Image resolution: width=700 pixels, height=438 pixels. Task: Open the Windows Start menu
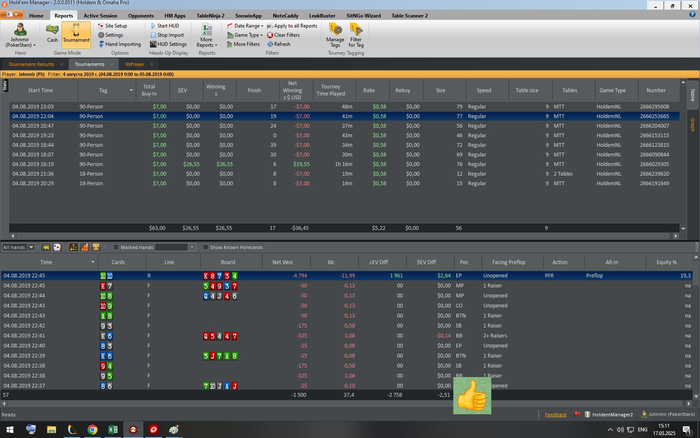[9, 430]
